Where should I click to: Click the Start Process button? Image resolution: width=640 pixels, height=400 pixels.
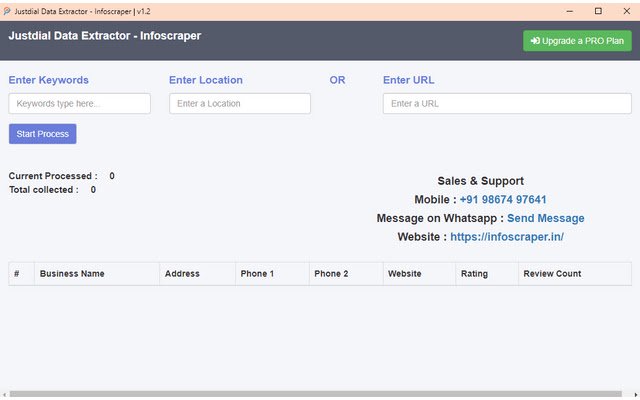click(42, 134)
